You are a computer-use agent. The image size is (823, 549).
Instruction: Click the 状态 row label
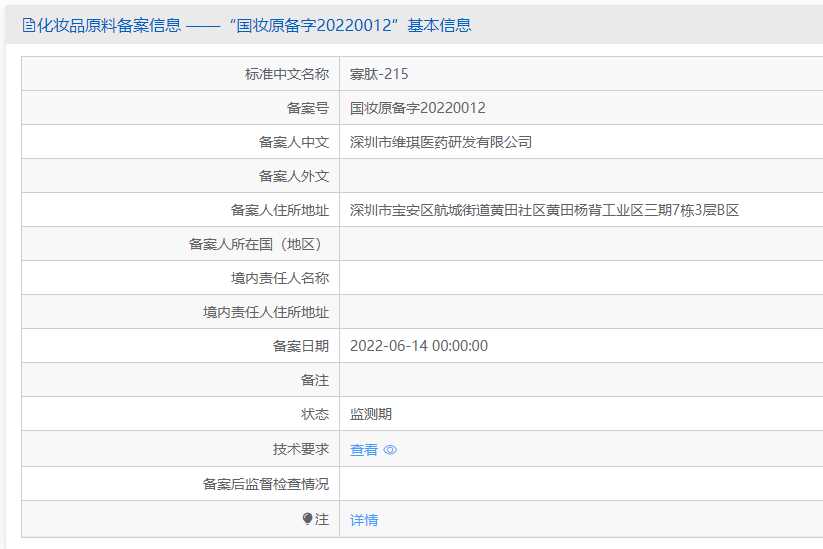315,414
